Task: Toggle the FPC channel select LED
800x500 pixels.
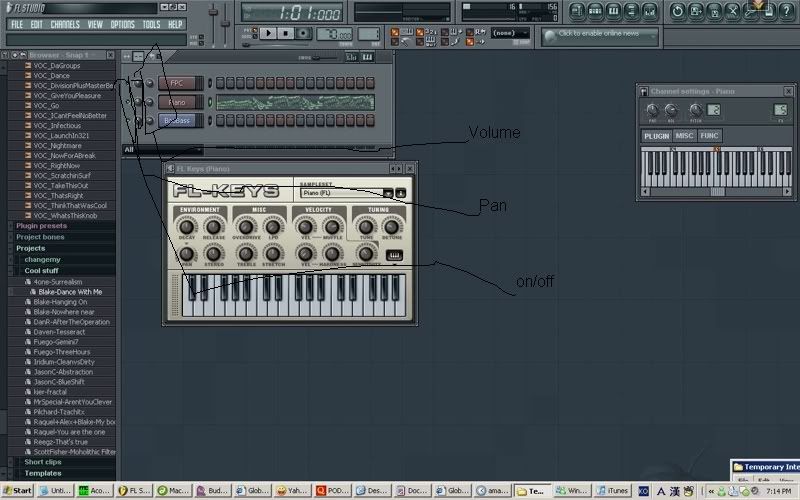Action: (x=210, y=83)
